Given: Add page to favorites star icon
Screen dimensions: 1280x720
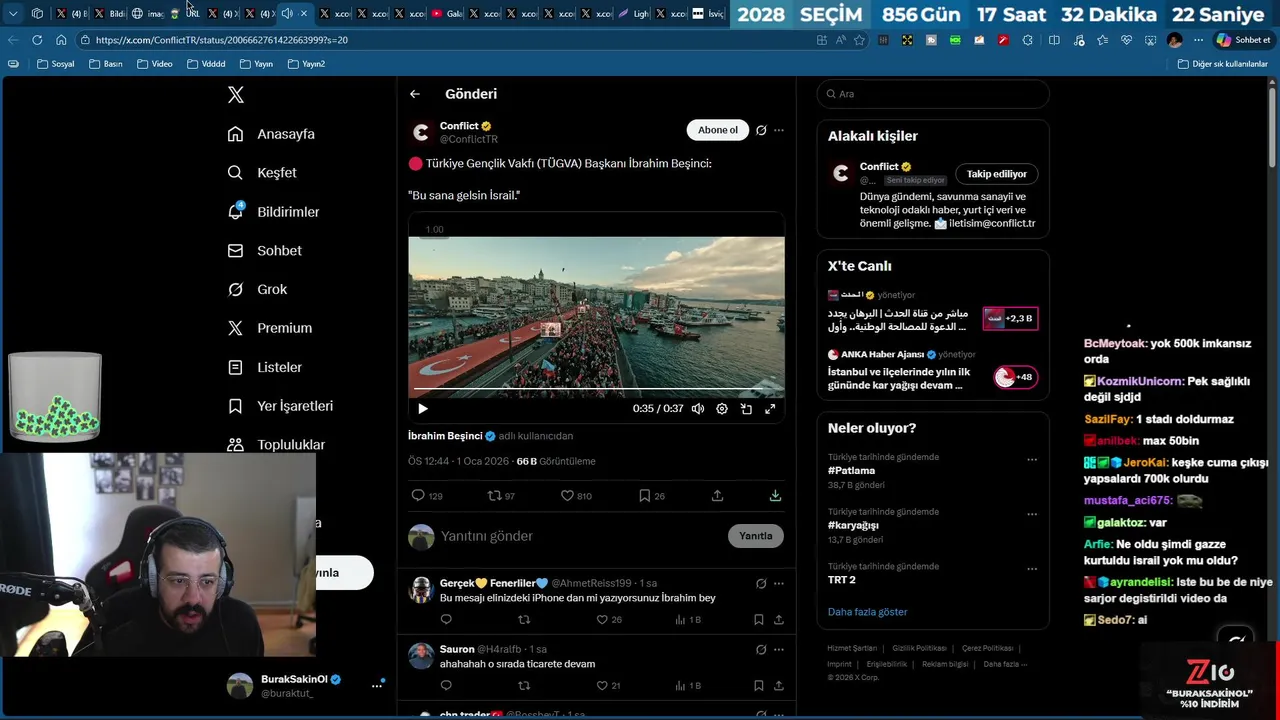Looking at the screenshot, I should tap(859, 40).
